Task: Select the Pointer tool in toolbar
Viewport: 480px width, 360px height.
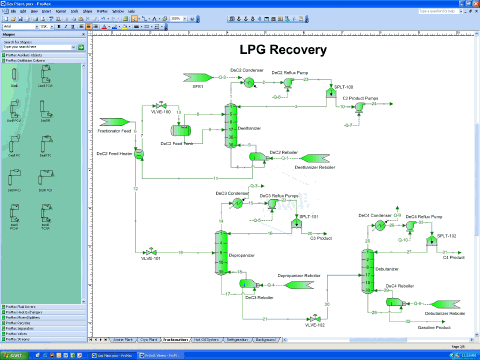Action: 134,19
